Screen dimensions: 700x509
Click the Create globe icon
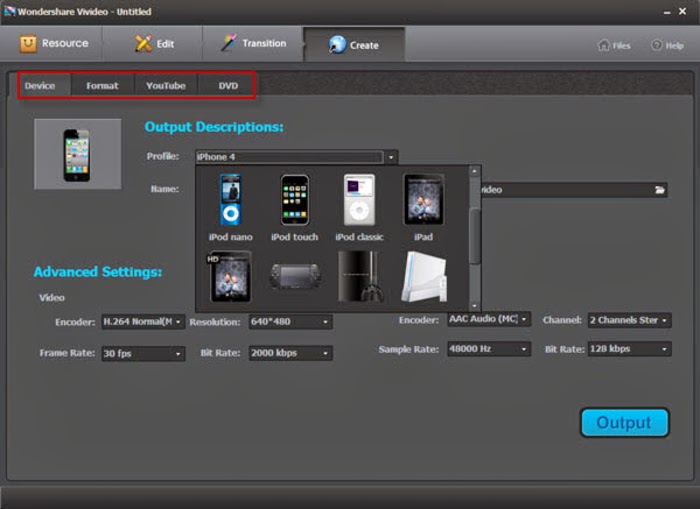[337, 45]
